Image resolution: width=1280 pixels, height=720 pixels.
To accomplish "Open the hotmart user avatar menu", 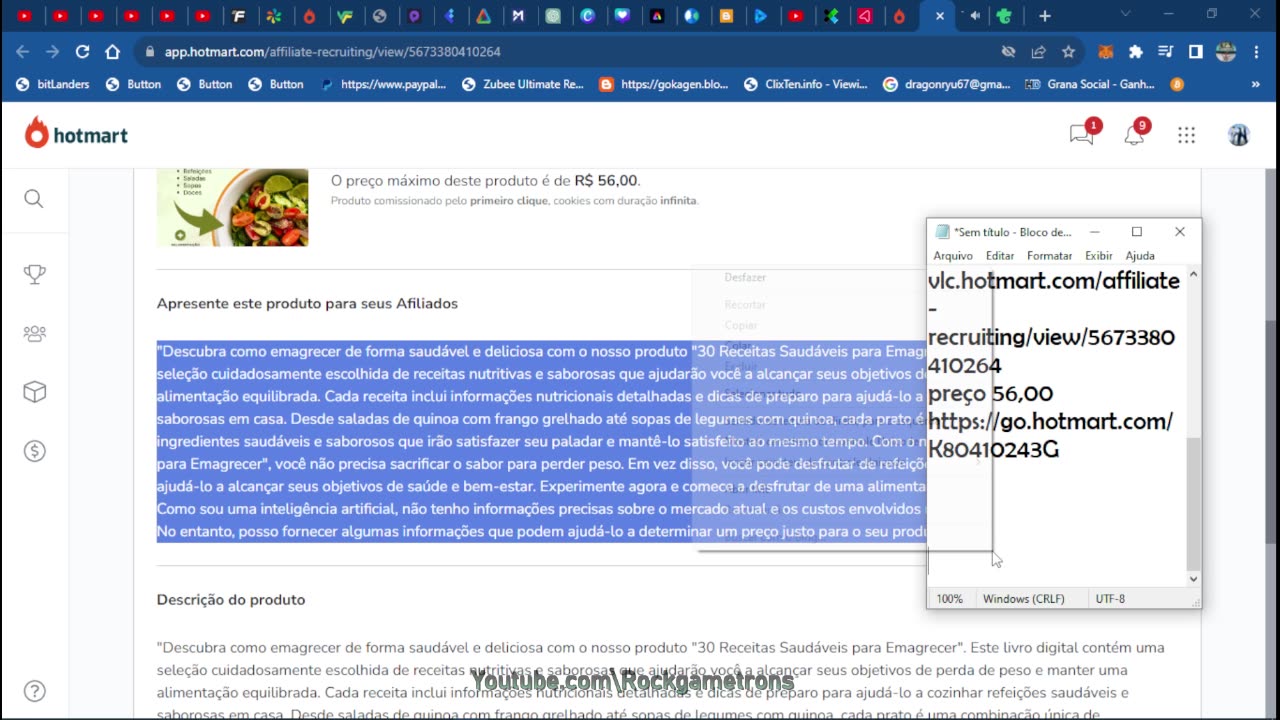I will 1238,135.
